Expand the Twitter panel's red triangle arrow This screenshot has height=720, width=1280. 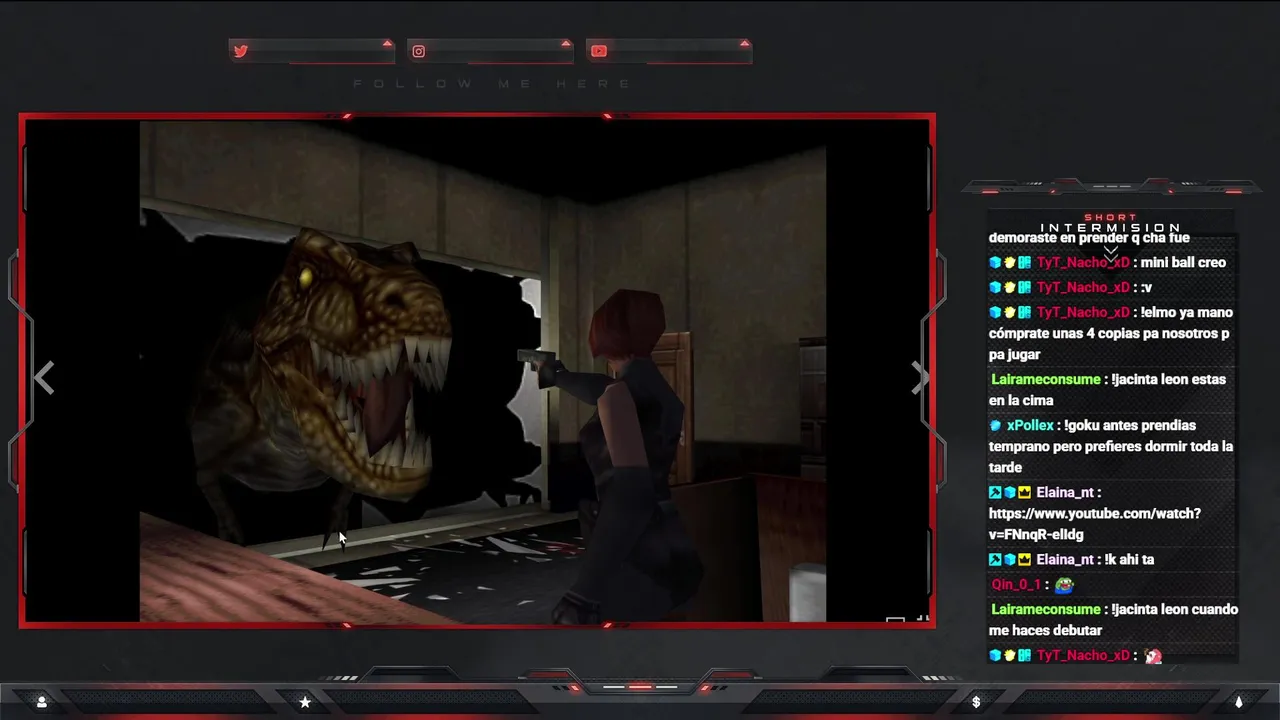click(387, 43)
